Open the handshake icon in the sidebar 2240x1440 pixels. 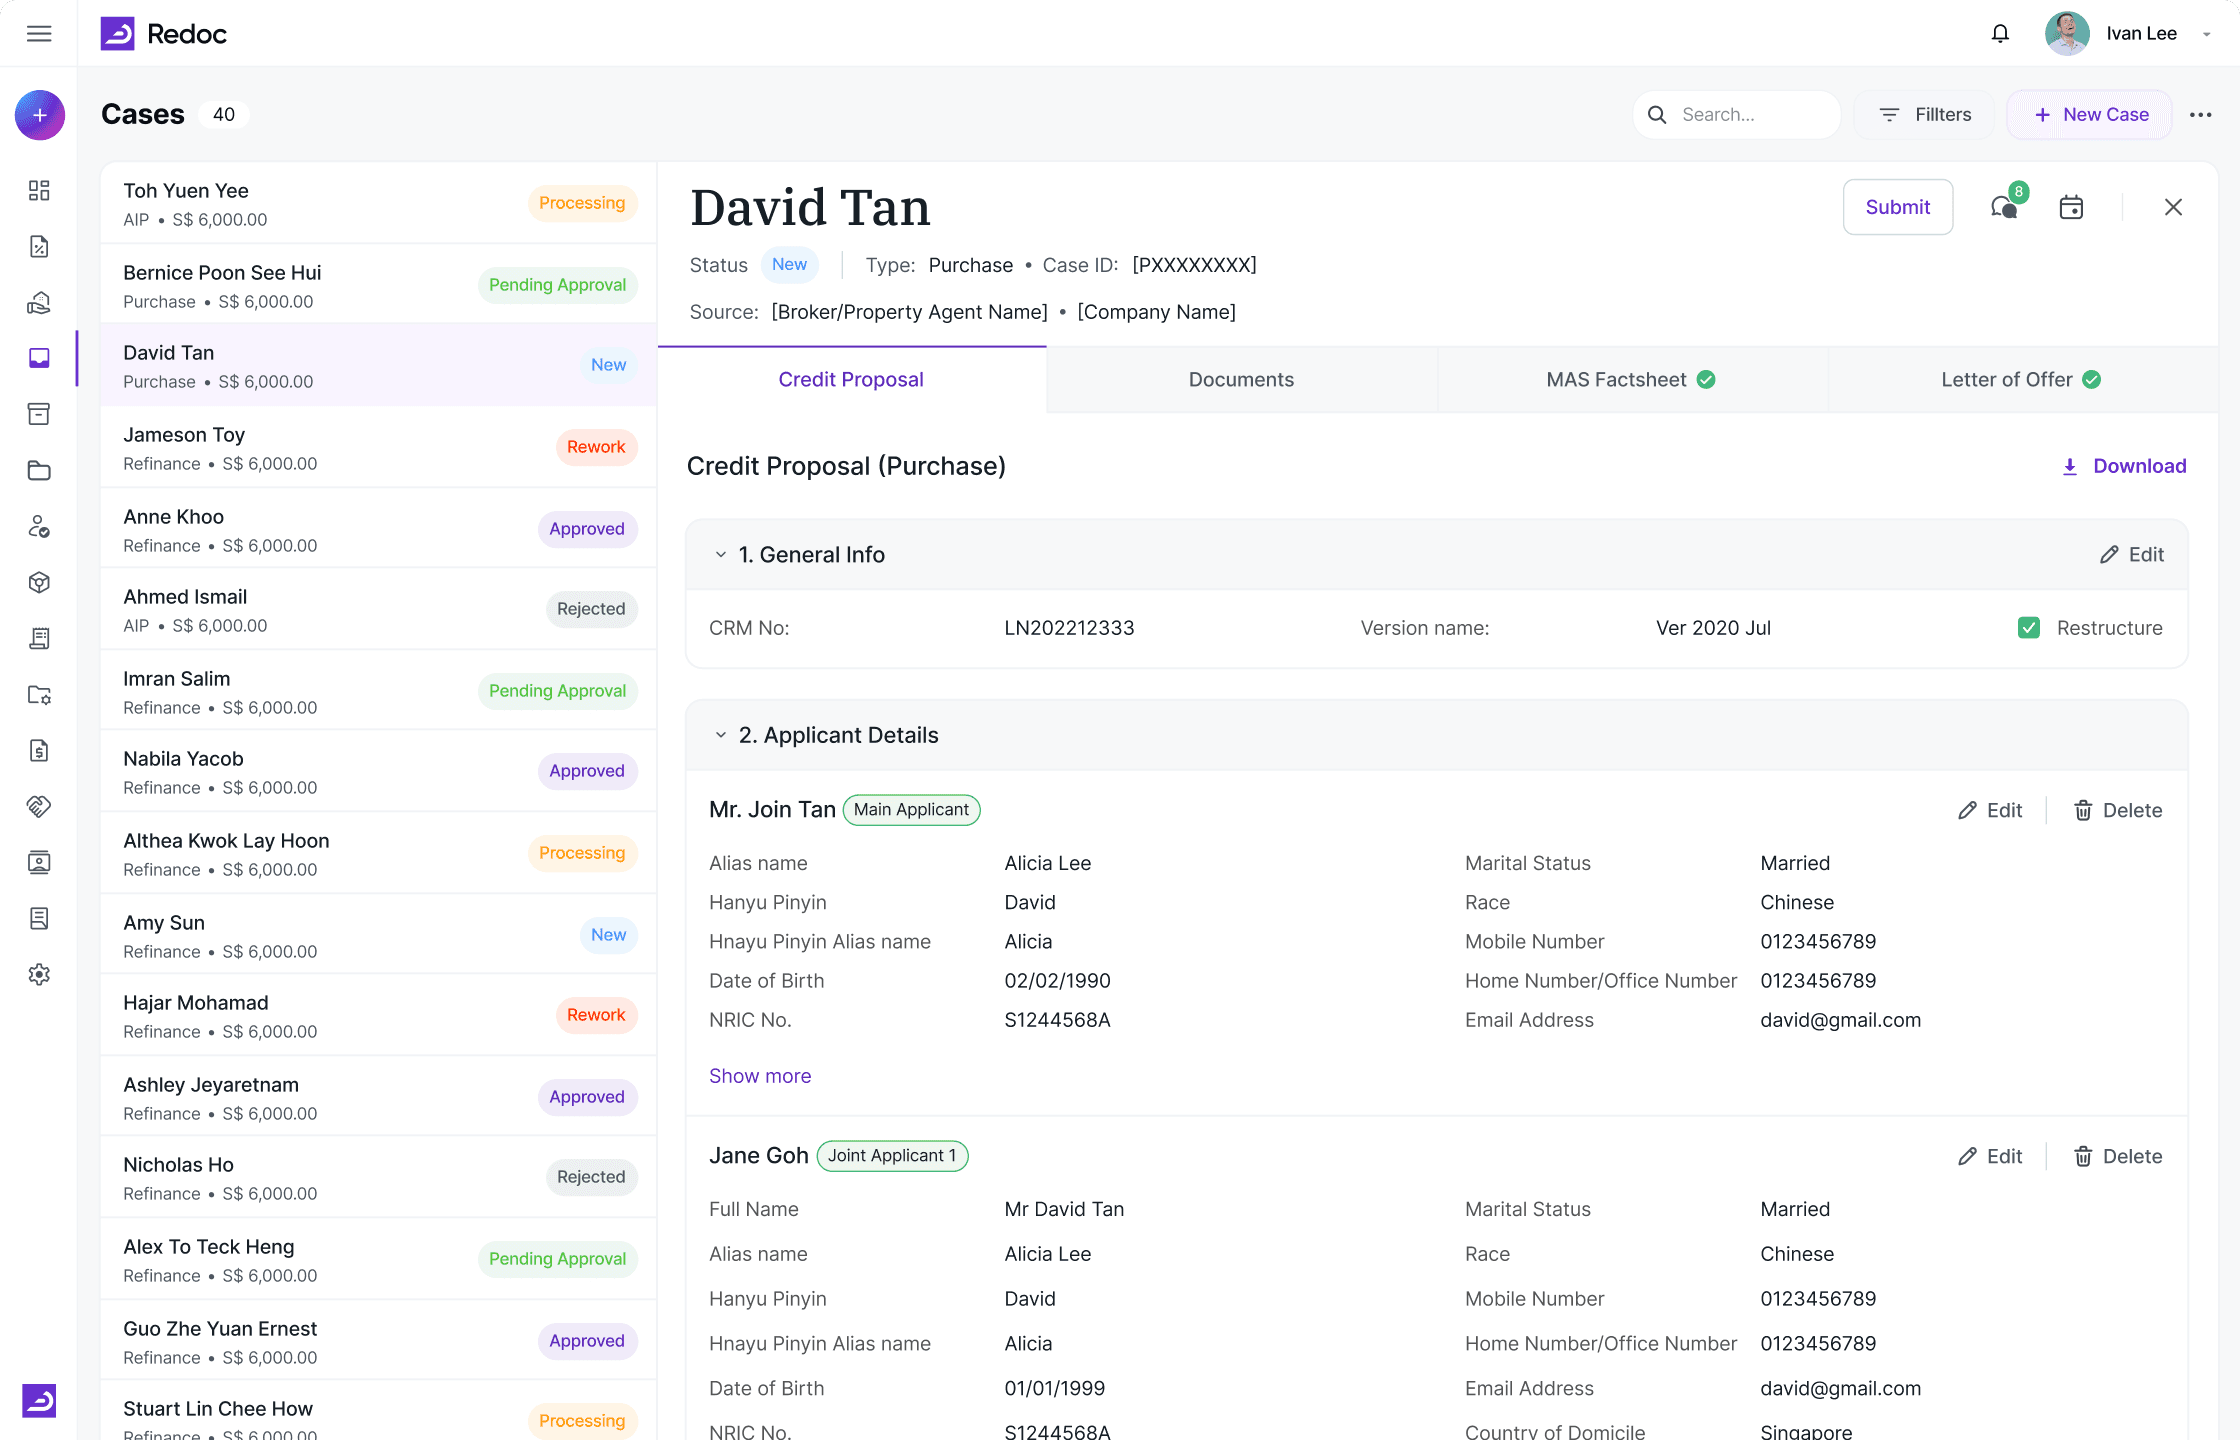coord(39,806)
